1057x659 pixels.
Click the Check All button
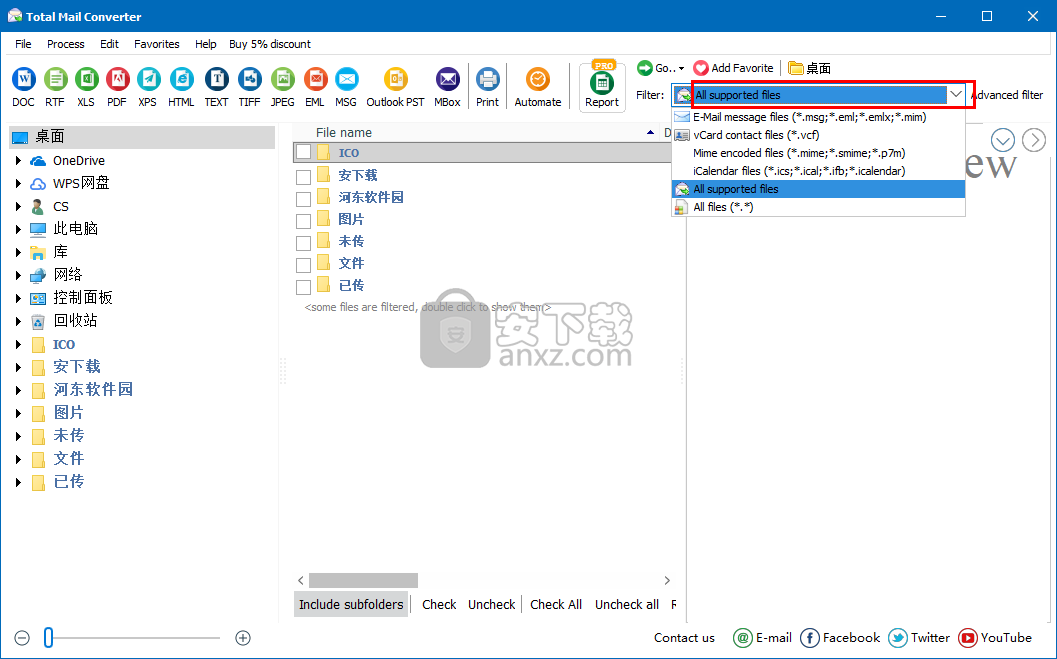[x=556, y=604]
